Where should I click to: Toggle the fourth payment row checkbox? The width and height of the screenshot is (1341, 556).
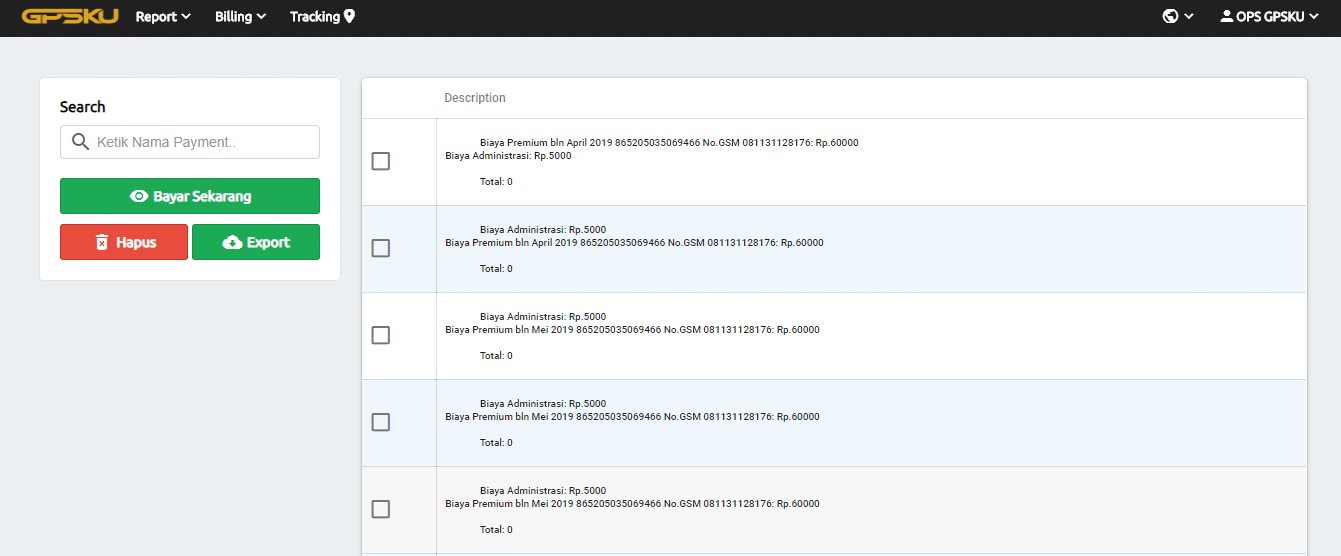click(x=380, y=422)
